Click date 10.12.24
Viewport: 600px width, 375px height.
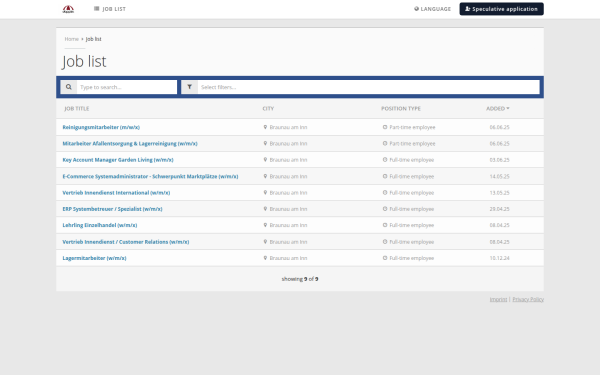coord(499,258)
